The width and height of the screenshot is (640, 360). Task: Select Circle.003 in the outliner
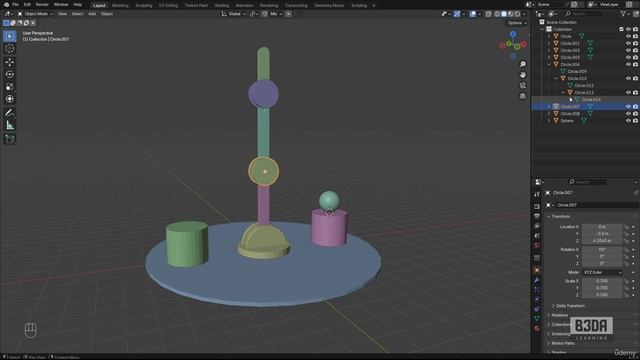tap(570, 58)
